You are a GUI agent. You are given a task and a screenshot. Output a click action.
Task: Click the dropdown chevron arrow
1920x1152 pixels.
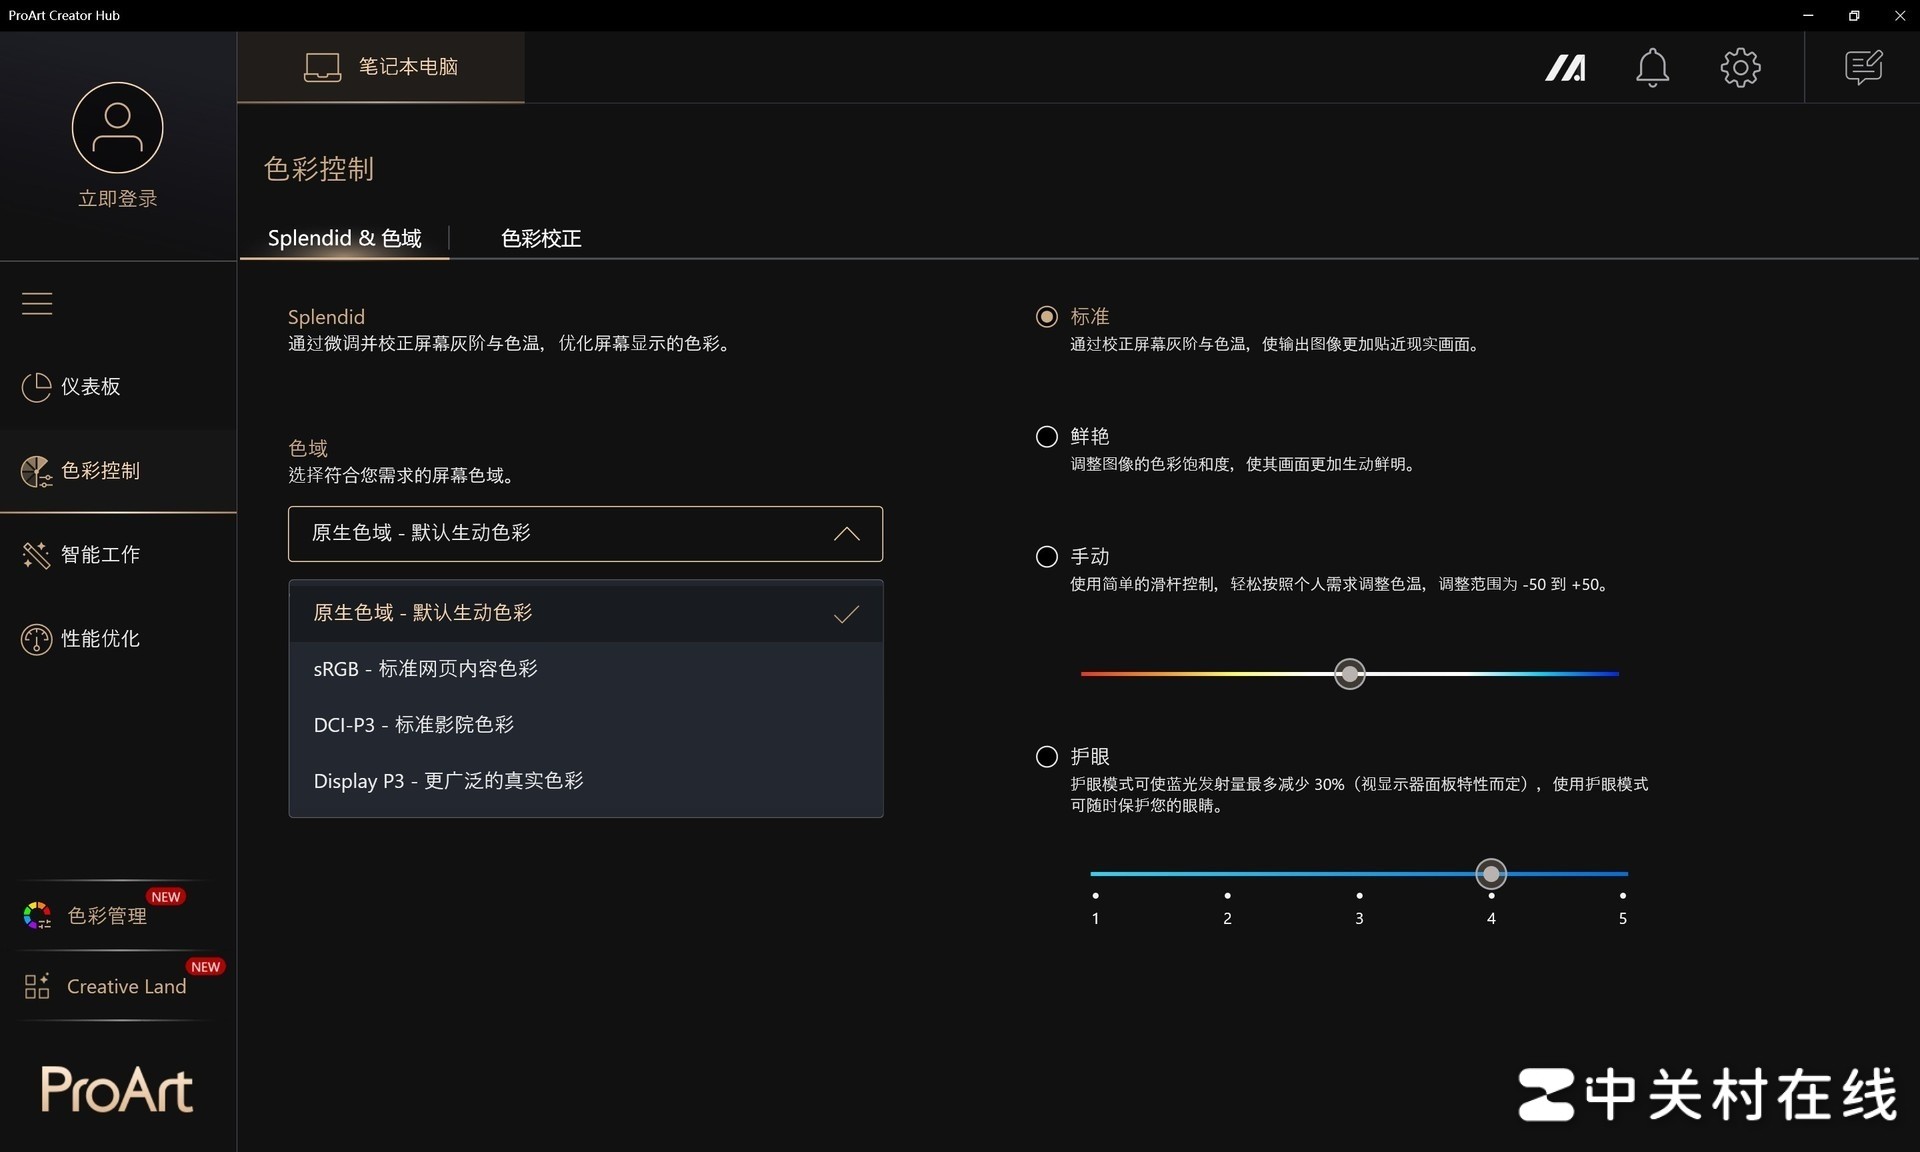[x=846, y=534]
